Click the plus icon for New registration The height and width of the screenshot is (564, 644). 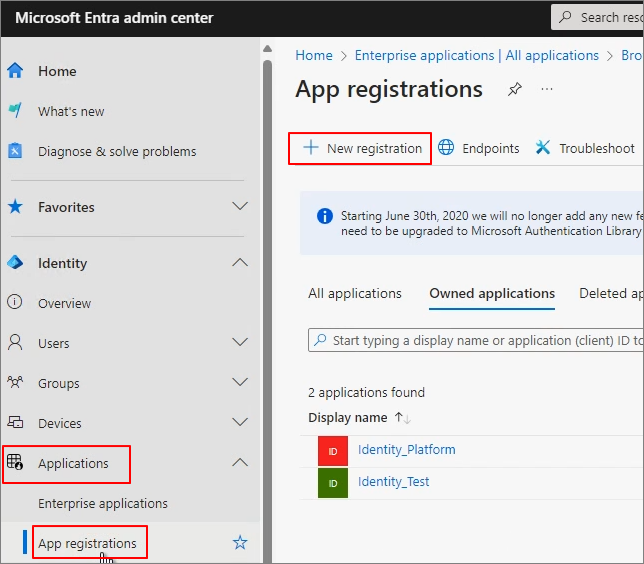click(311, 147)
